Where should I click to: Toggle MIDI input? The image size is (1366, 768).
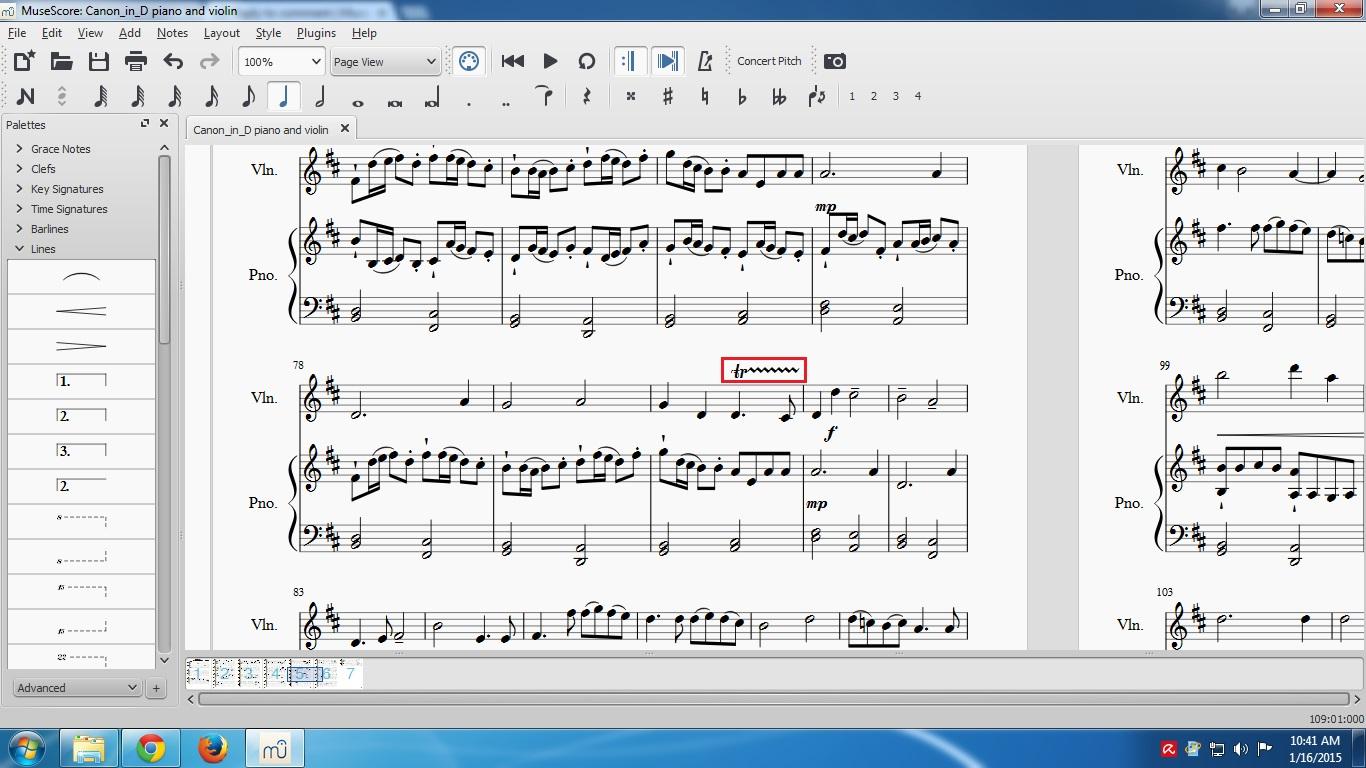[468, 61]
